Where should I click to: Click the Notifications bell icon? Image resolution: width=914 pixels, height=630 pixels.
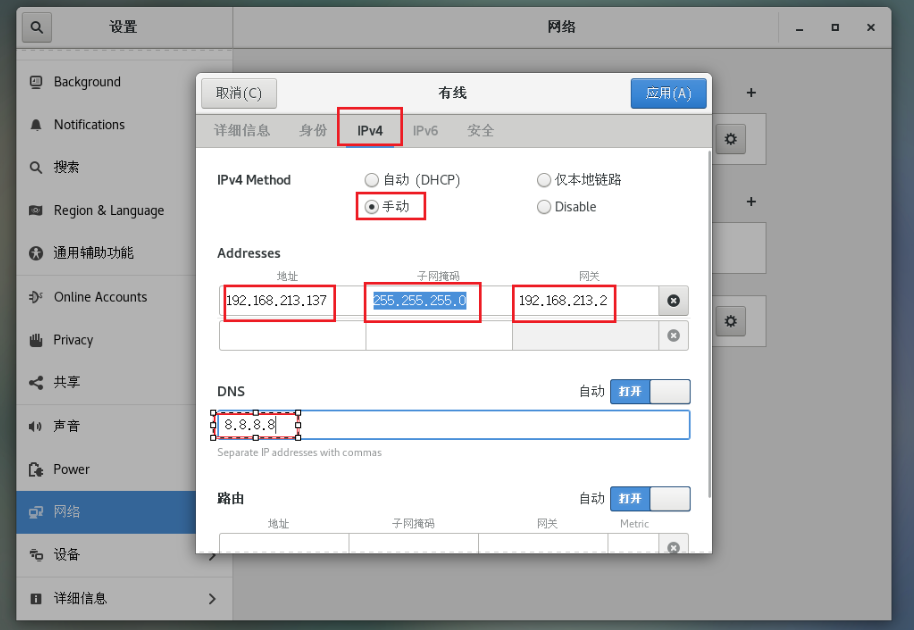[x=36, y=125]
